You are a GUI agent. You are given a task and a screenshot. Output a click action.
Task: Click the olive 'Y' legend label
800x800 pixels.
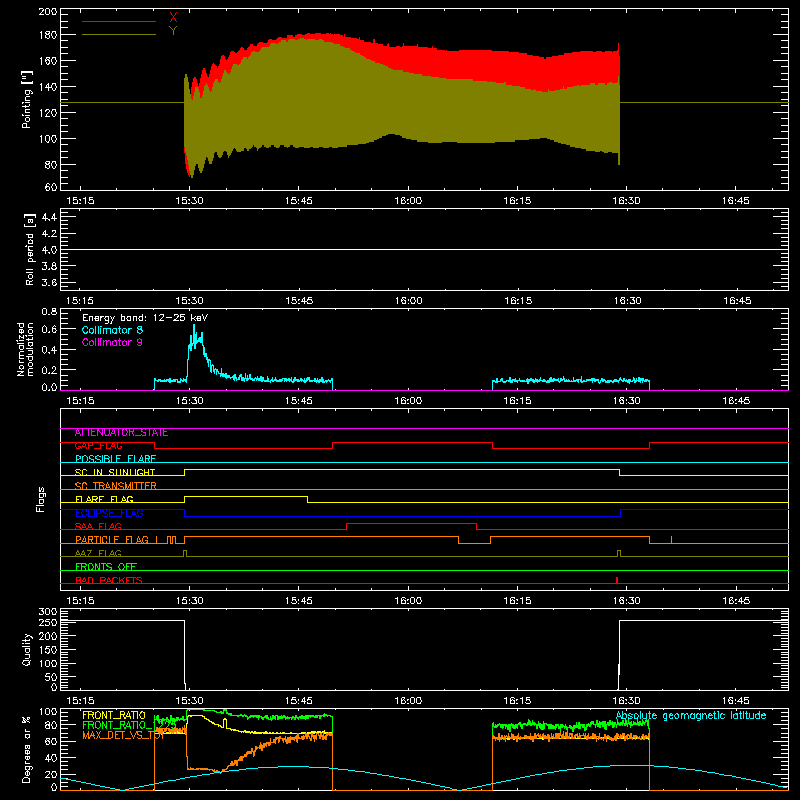click(173, 31)
